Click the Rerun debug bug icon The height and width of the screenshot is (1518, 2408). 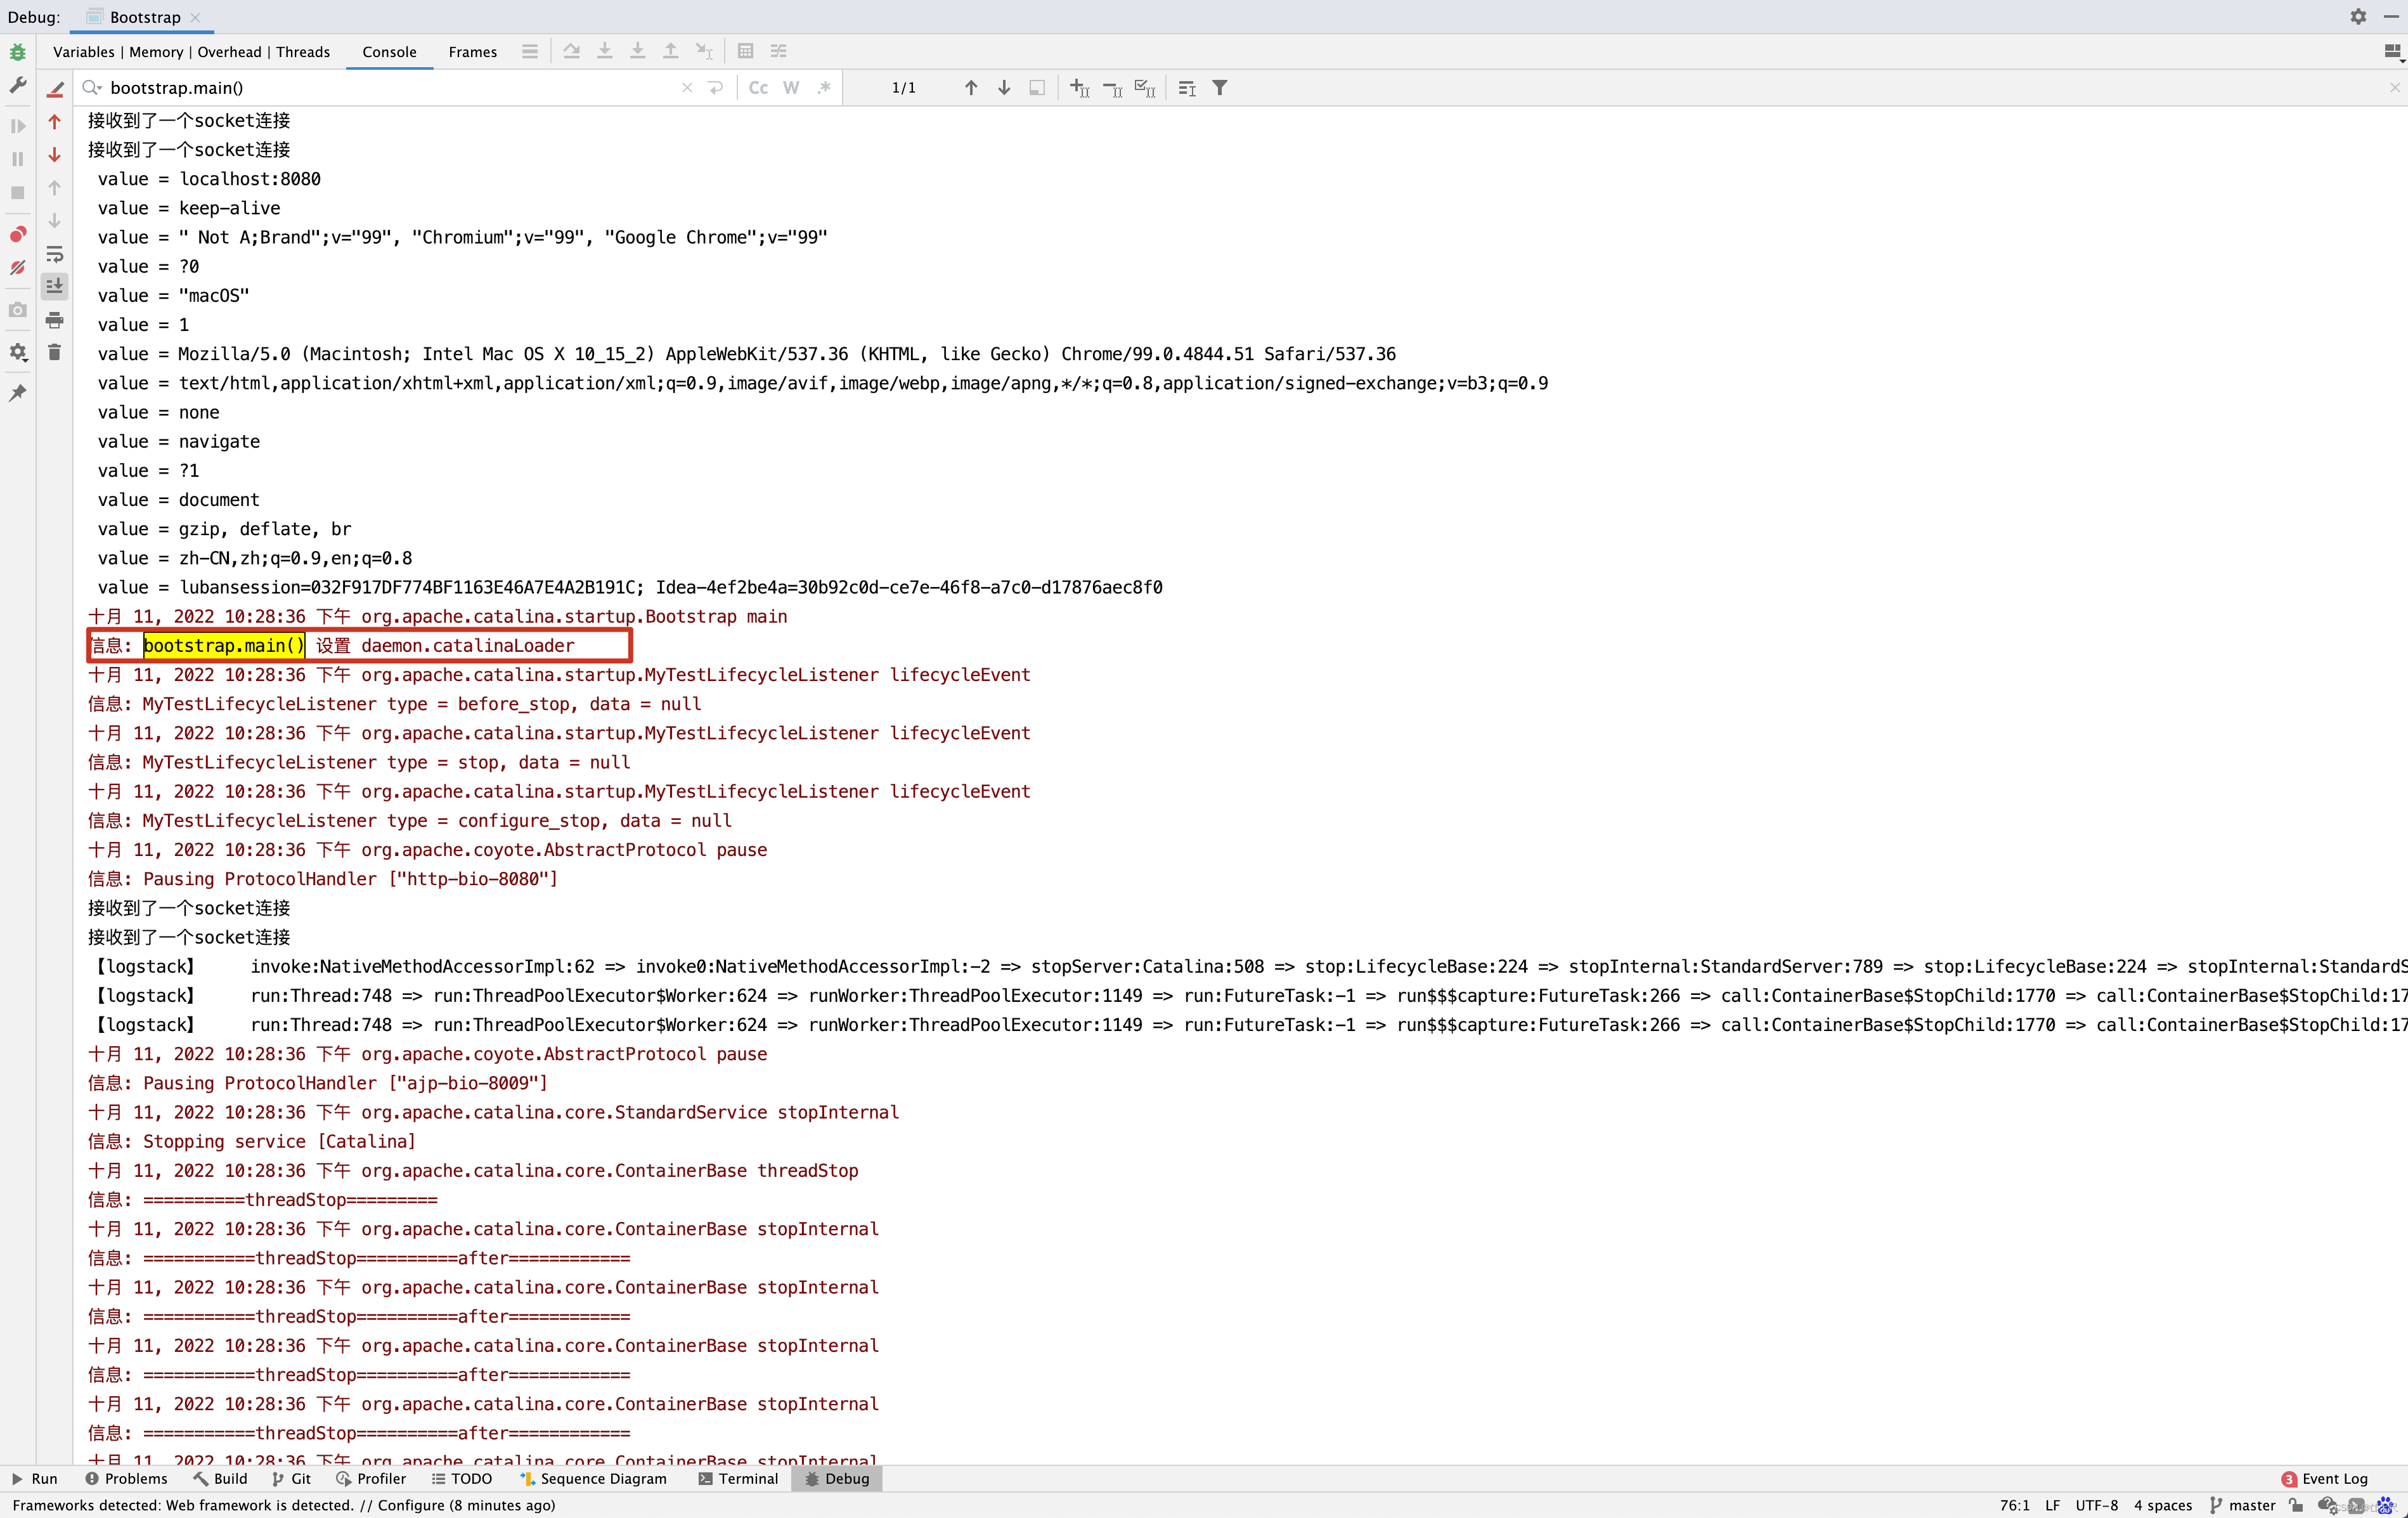tap(17, 52)
